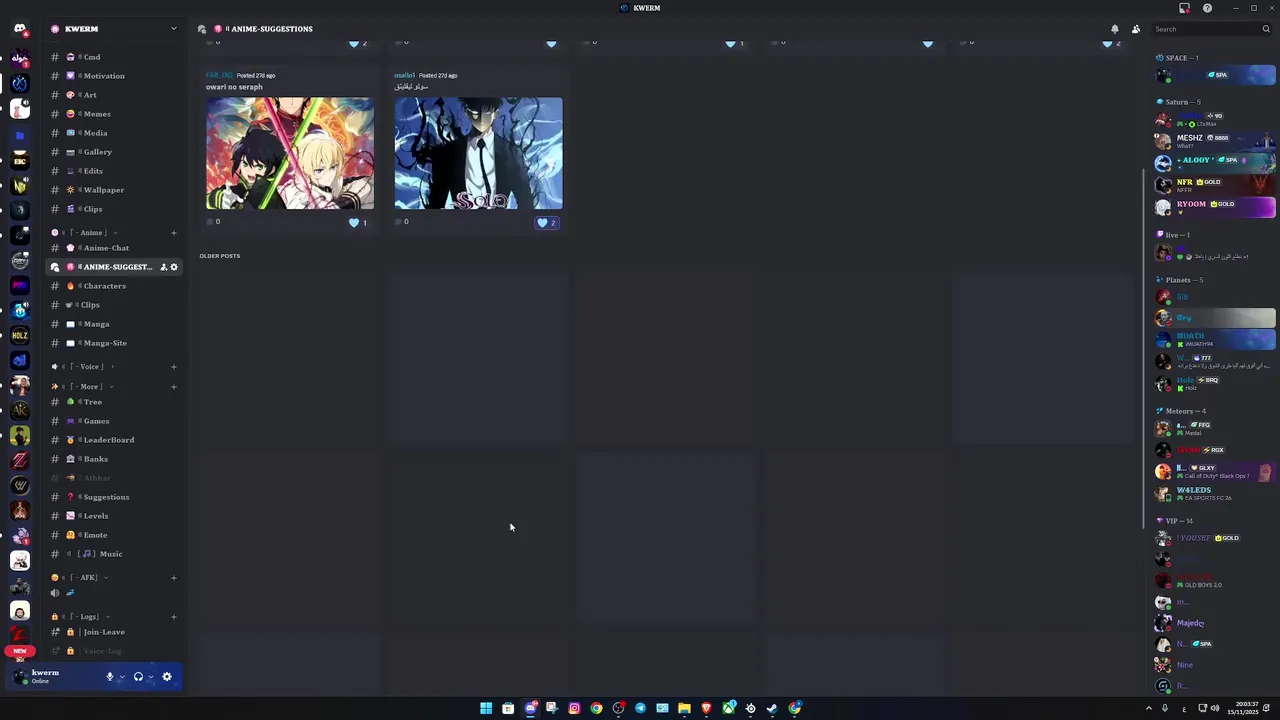Open the Levels channel
Screen dimensions: 1280x720
[115, 516]
